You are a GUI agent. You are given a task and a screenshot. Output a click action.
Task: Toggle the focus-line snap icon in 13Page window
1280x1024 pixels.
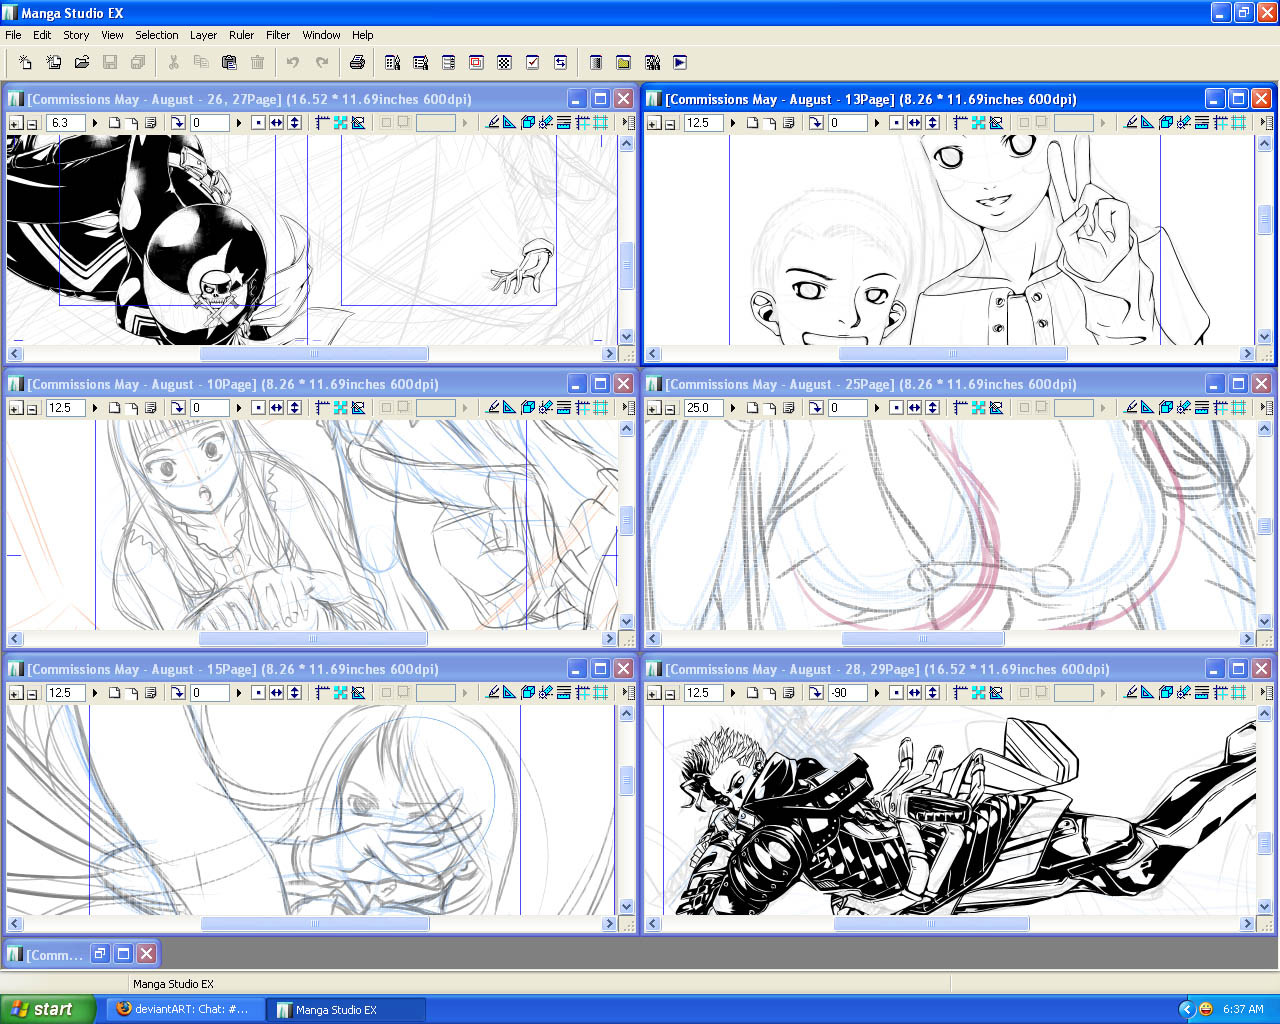(1184, 123)
